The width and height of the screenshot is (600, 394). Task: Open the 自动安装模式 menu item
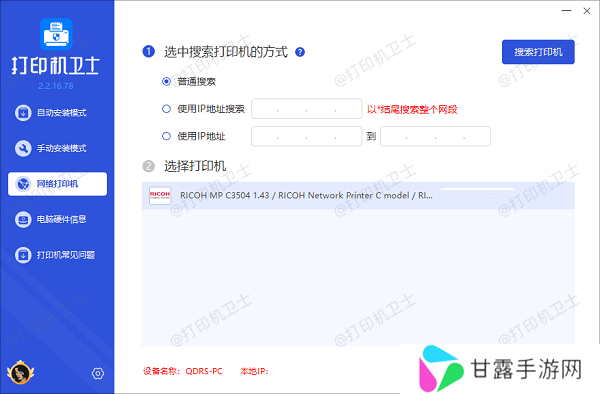pos(57,113)
